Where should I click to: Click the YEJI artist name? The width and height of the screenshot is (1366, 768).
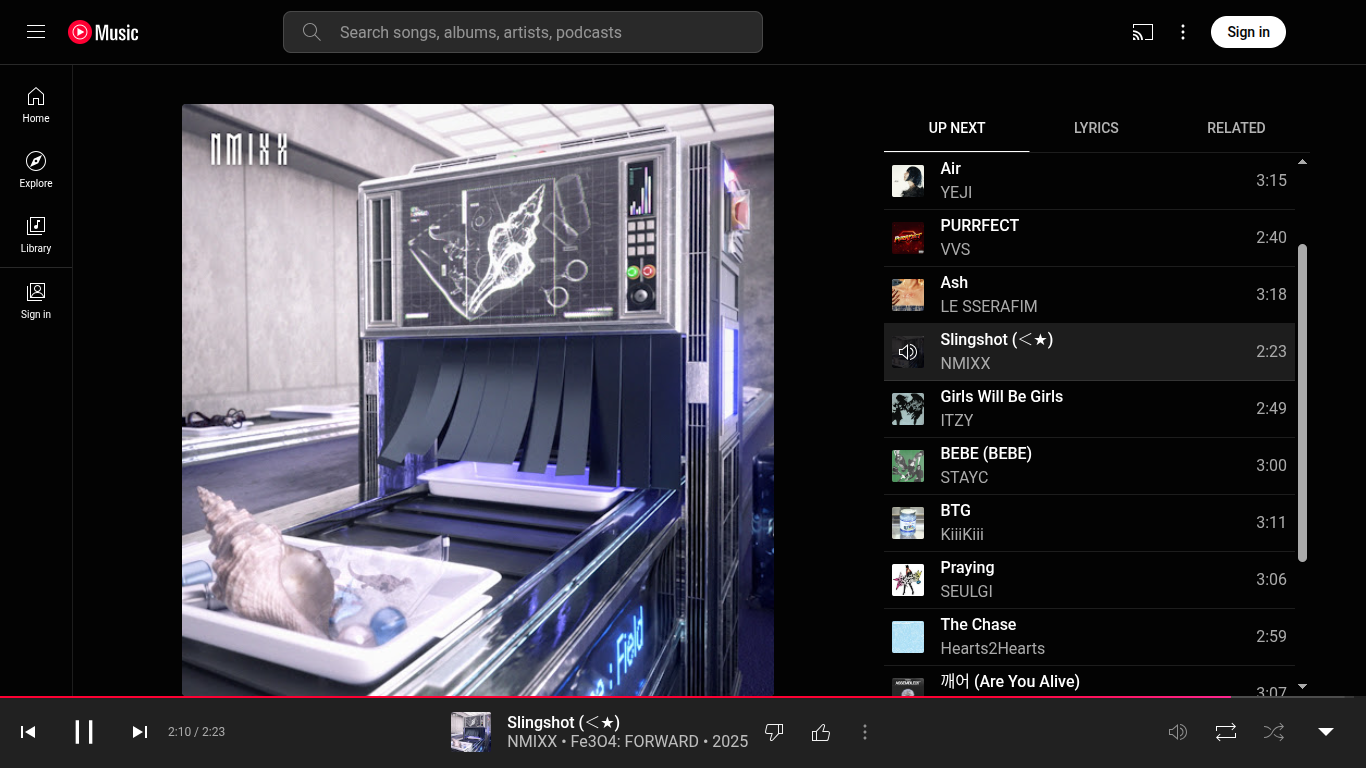point(956,192)
